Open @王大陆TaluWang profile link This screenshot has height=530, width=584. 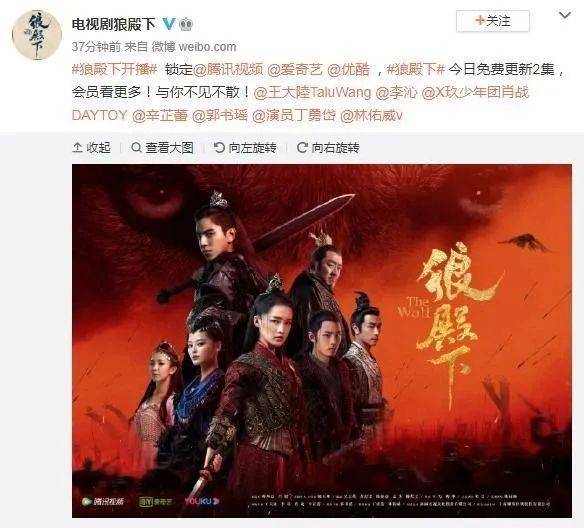(312, 92)
